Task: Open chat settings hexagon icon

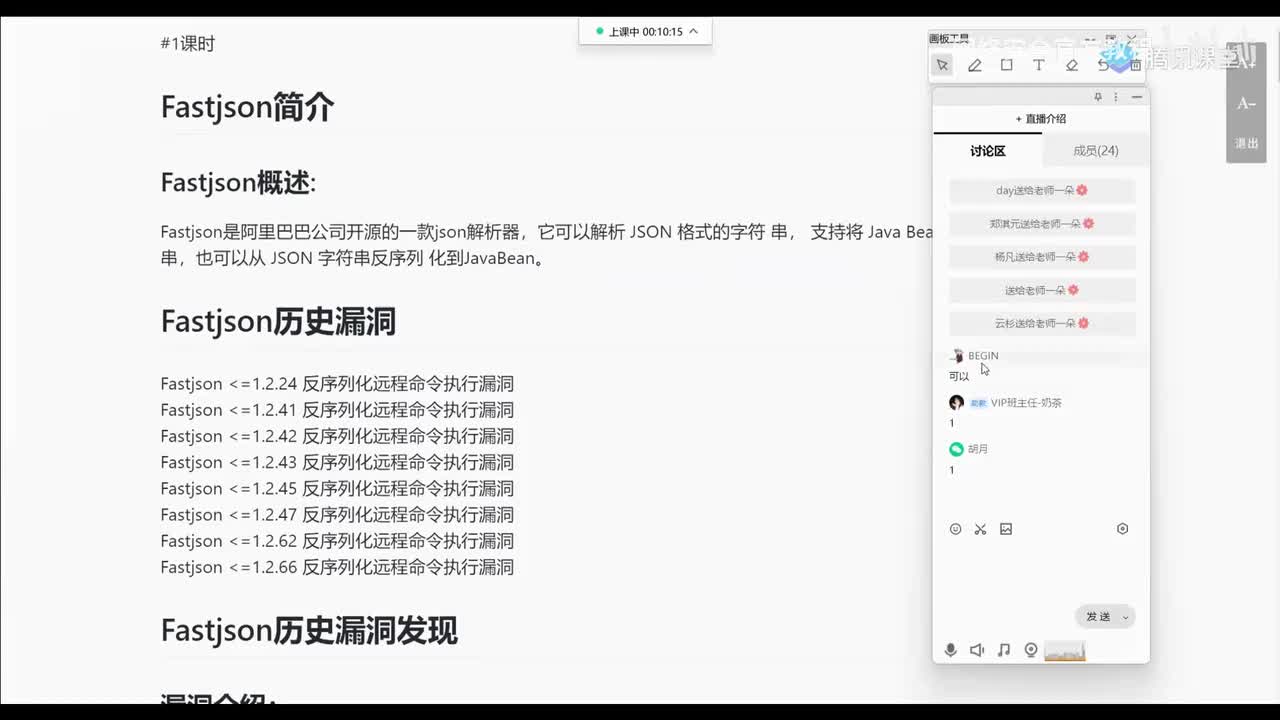Action: [1122, 529]
